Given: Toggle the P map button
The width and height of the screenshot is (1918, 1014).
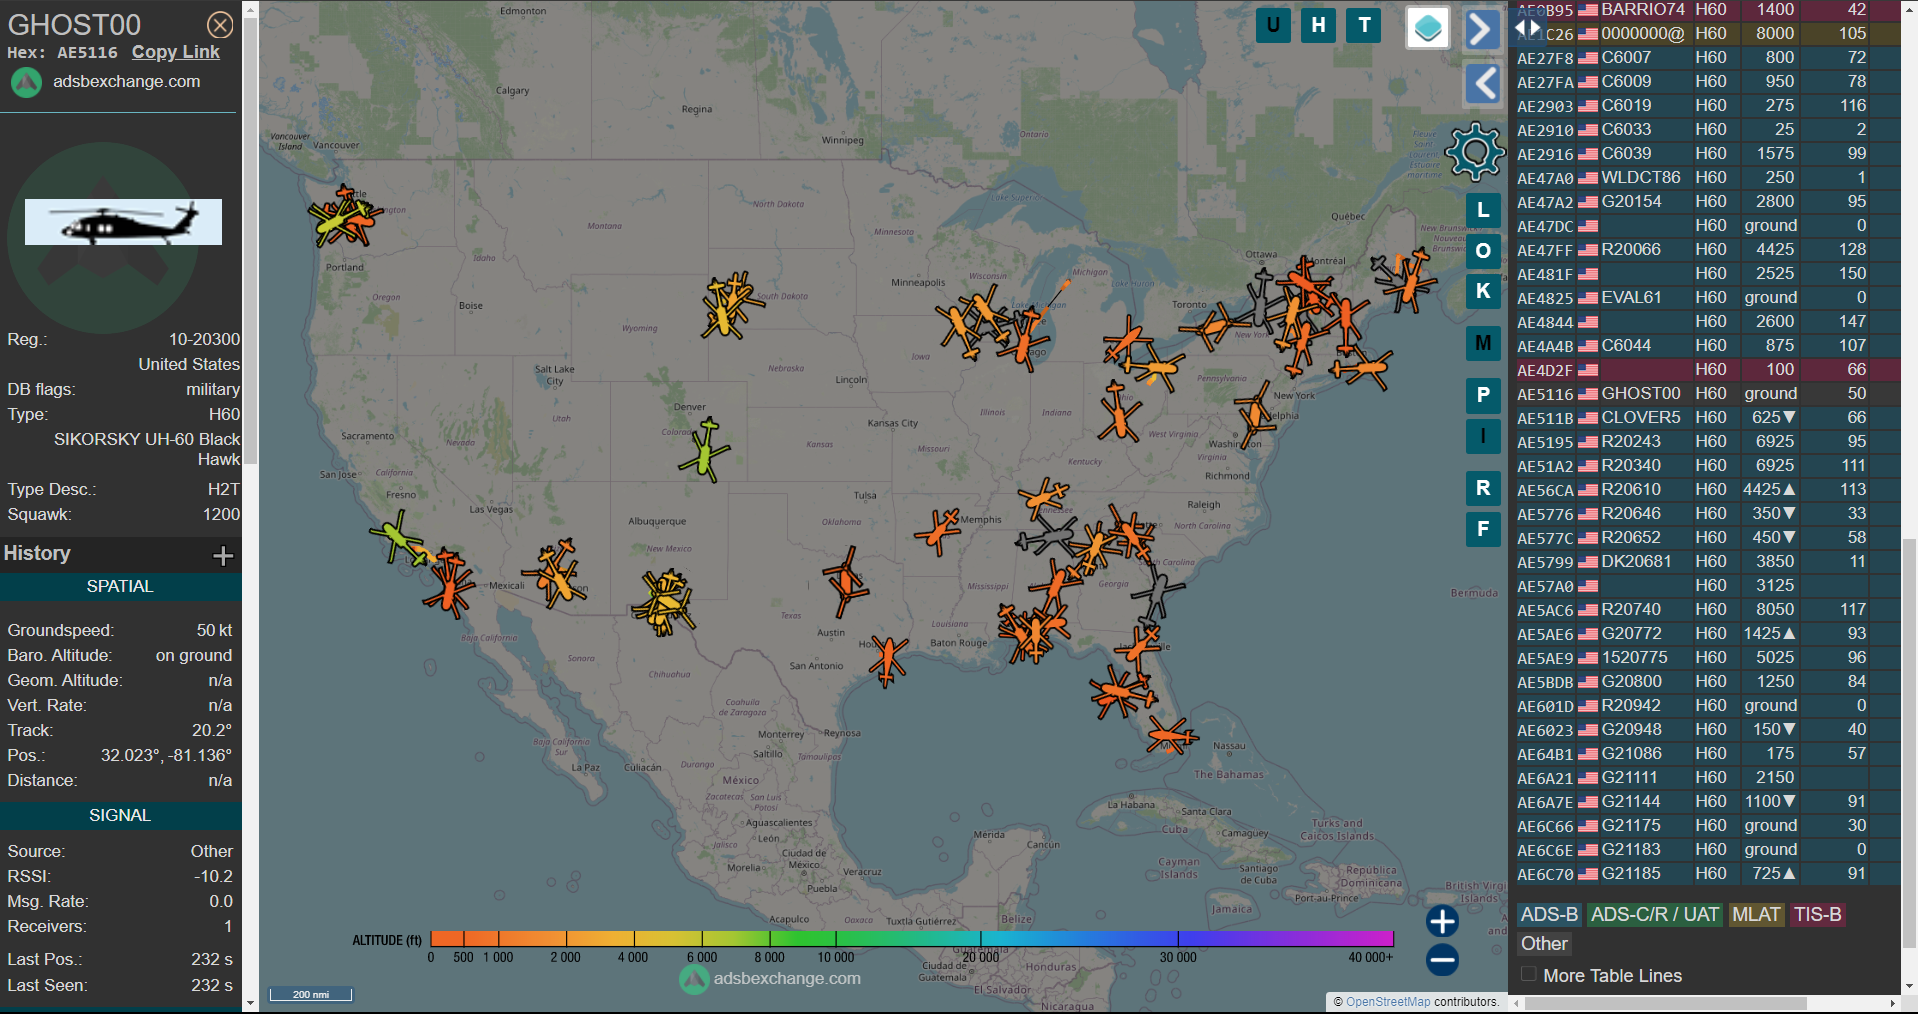Looking at the screenshot, I should pos(1483,395).
